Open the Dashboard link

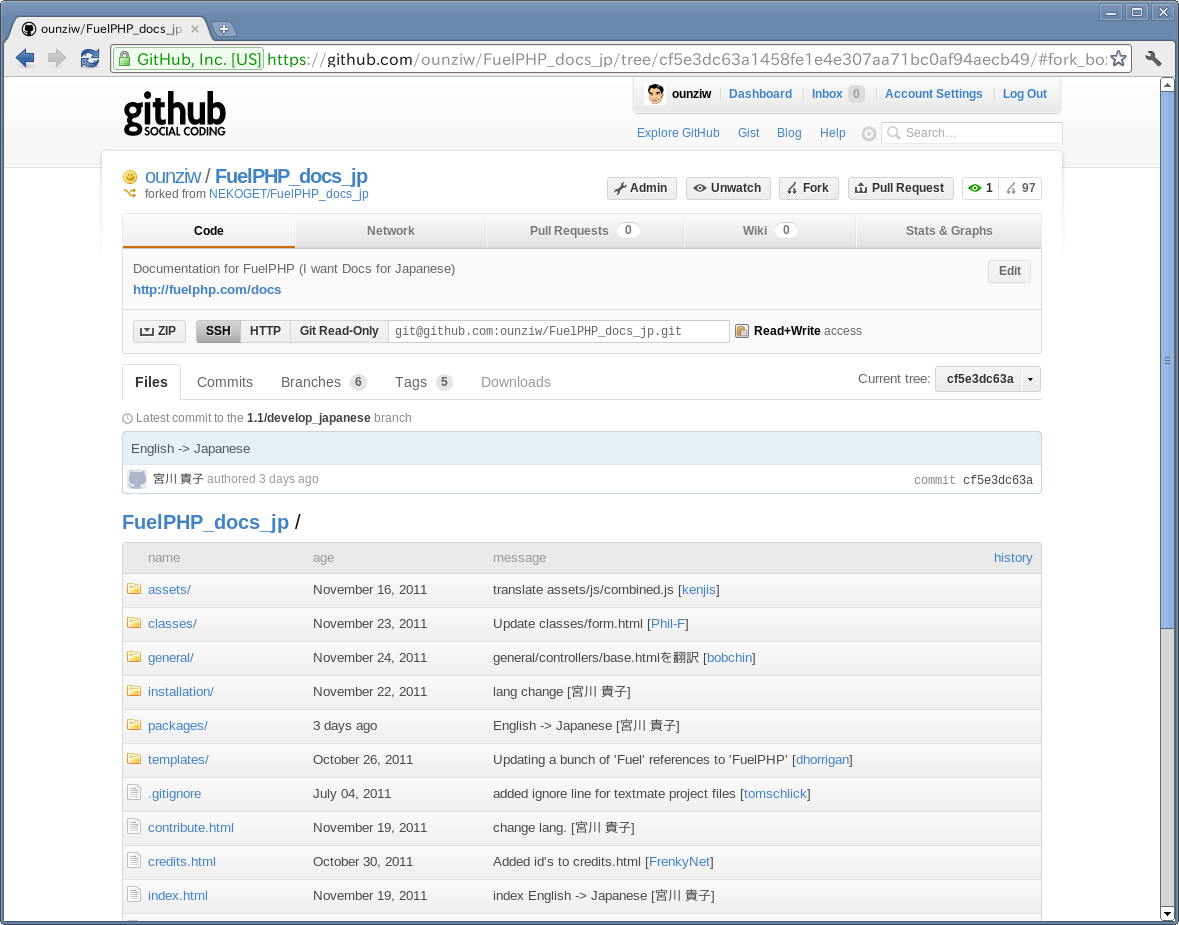760,94
